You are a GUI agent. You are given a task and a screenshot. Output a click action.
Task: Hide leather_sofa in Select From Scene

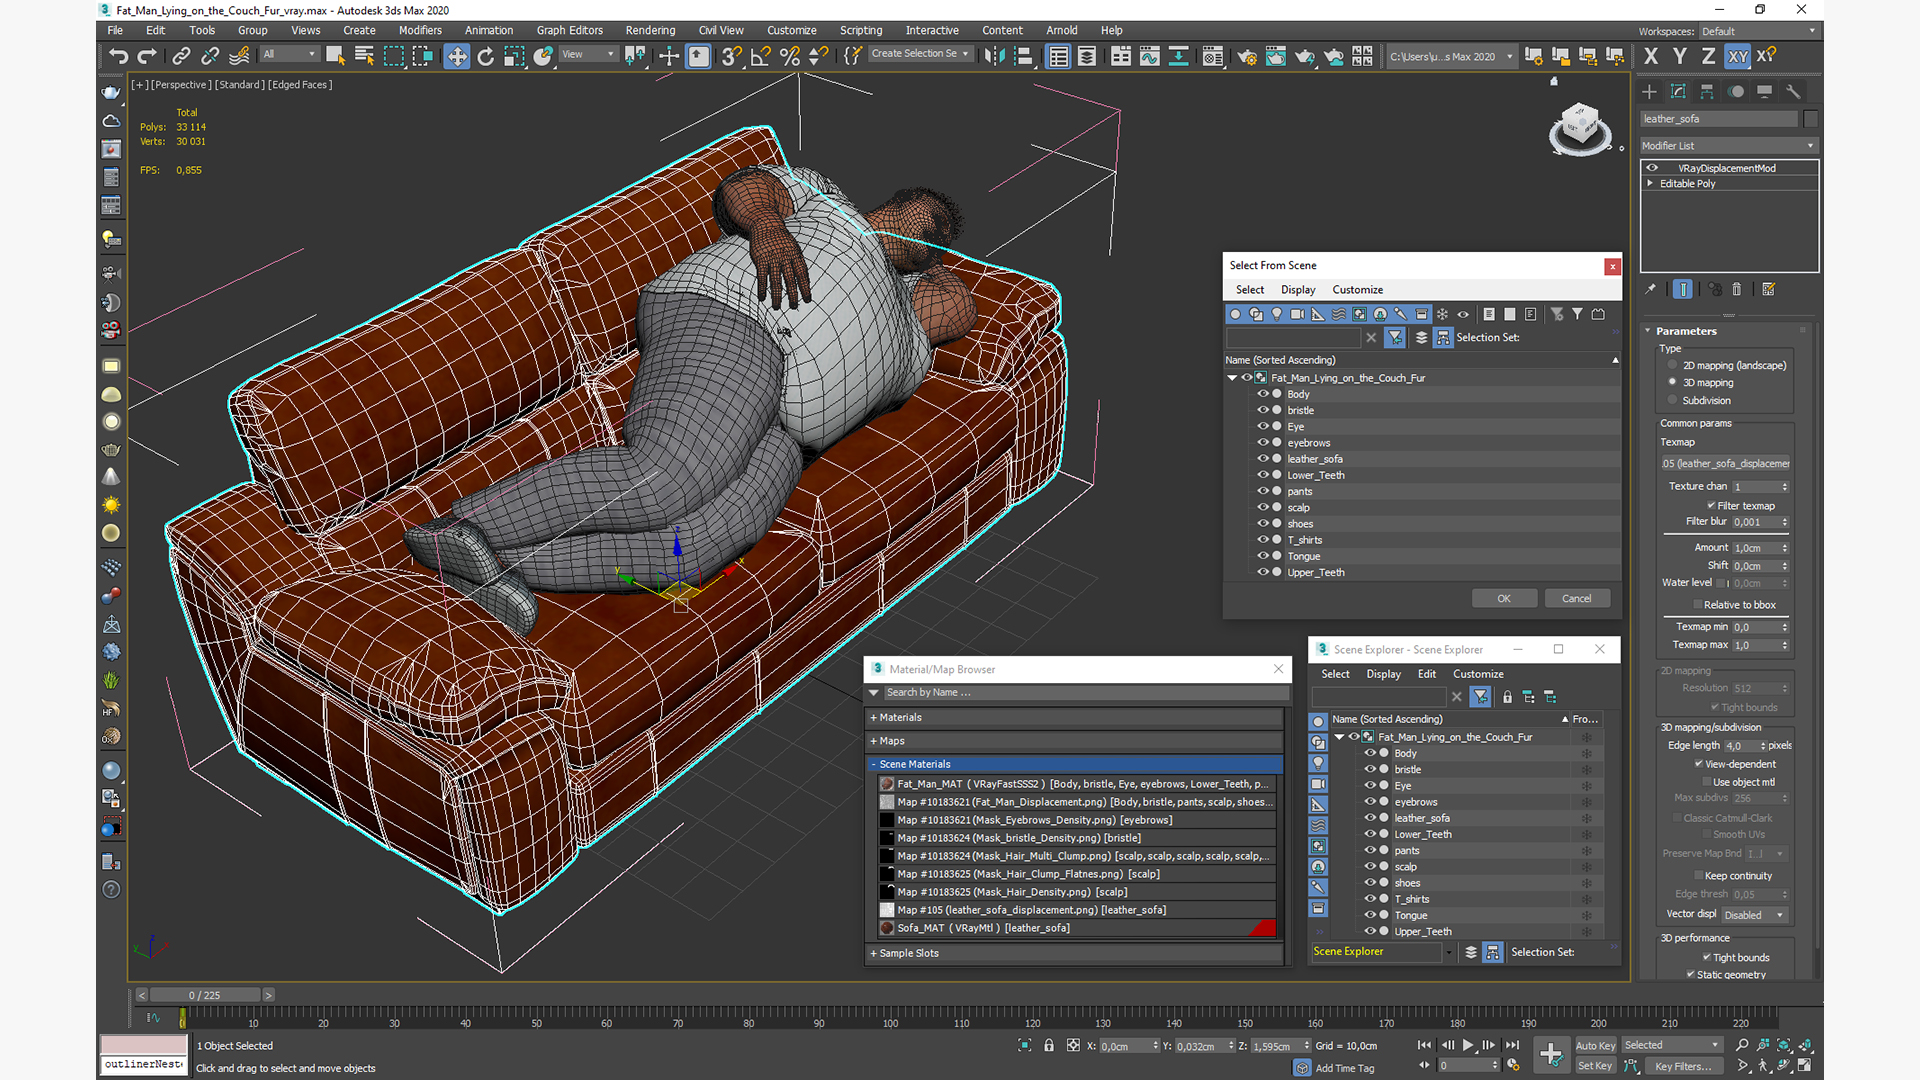click(x=1263, y=459)
